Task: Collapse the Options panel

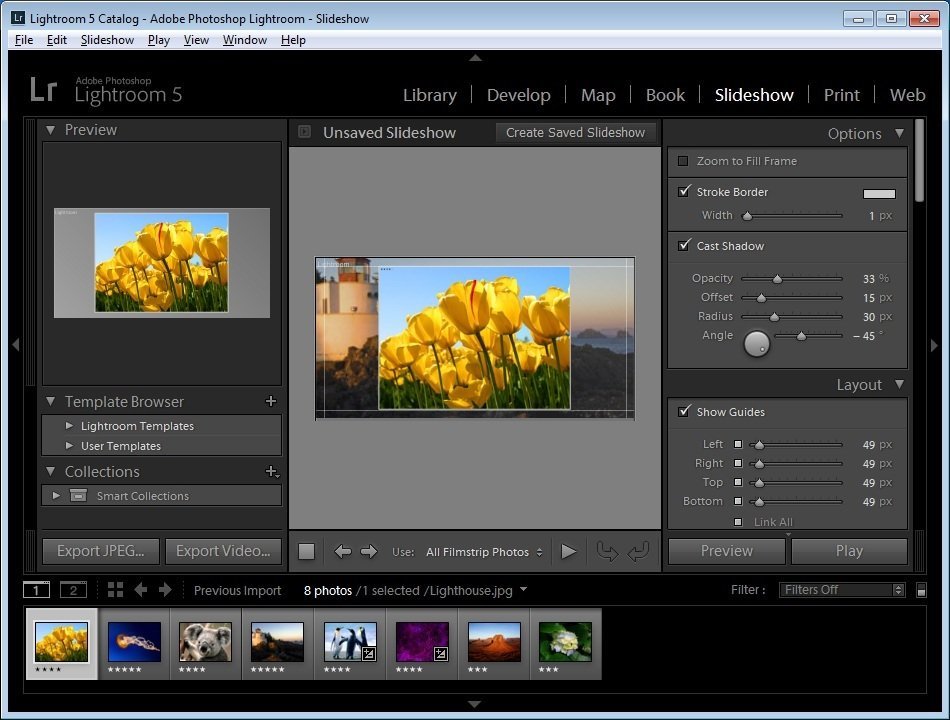Action: click(x=899, y=133)
